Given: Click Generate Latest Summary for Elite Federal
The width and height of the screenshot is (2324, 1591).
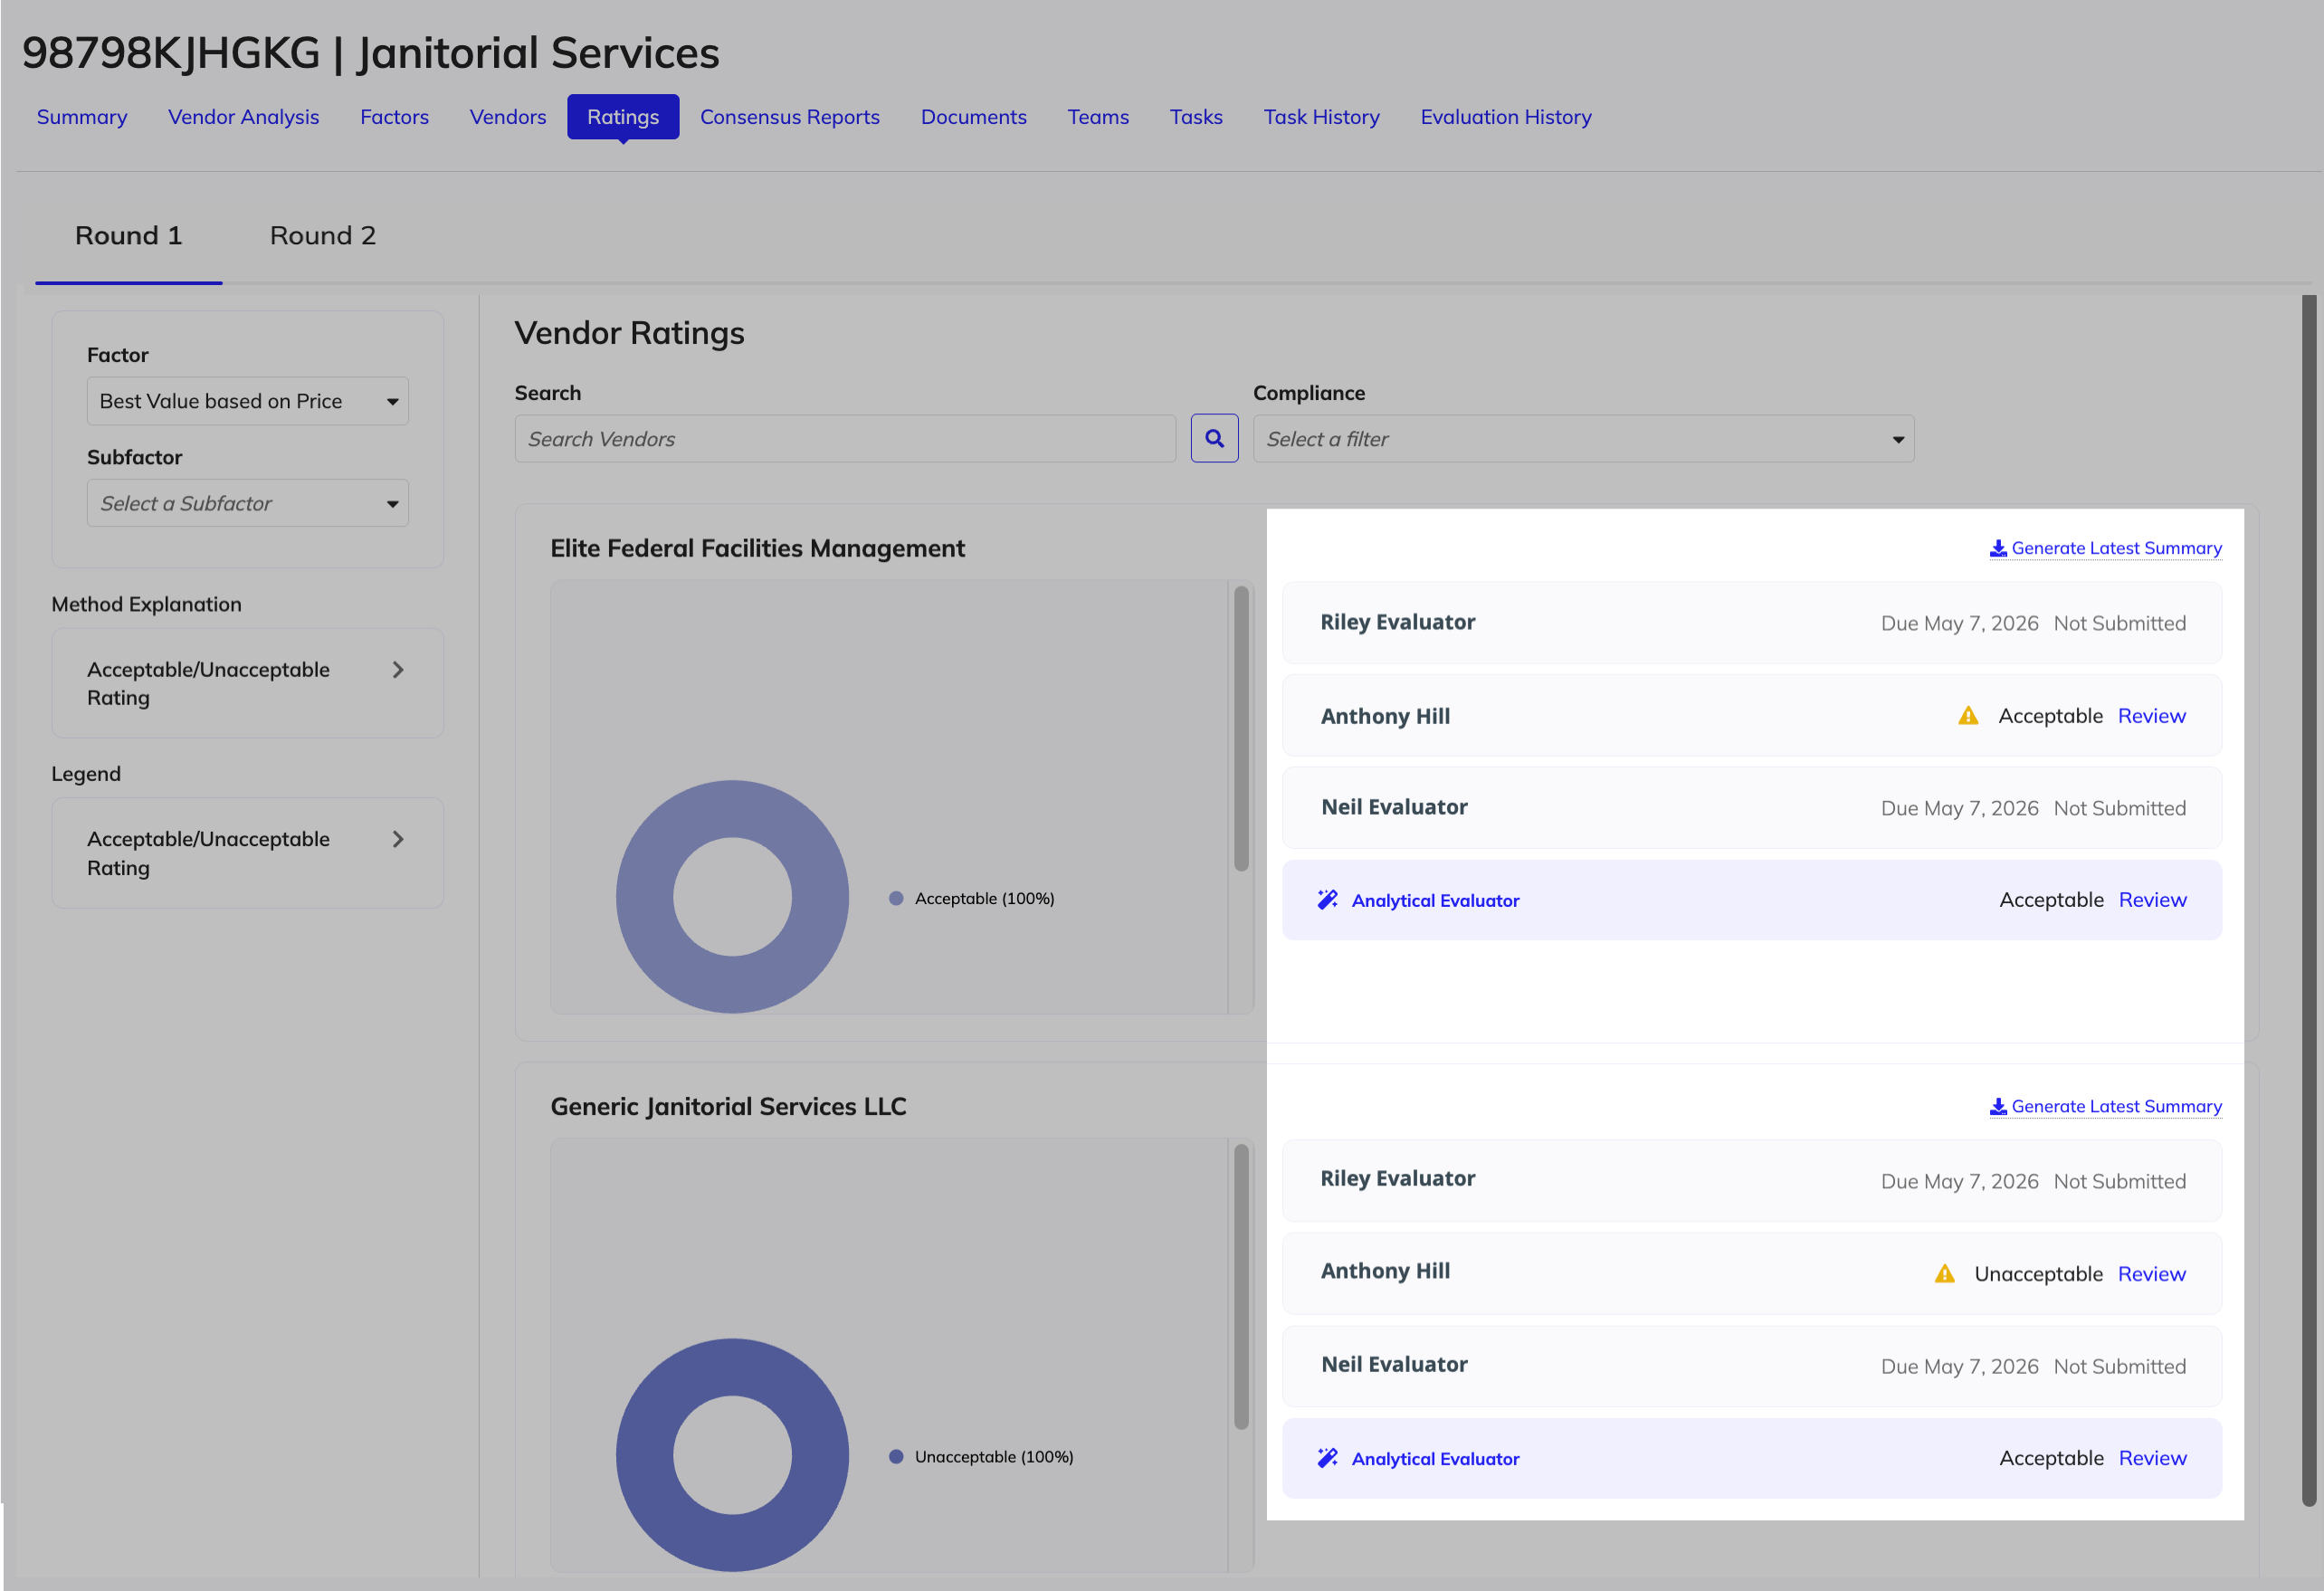Looking at the screenshot, I should click(2105, 548).
